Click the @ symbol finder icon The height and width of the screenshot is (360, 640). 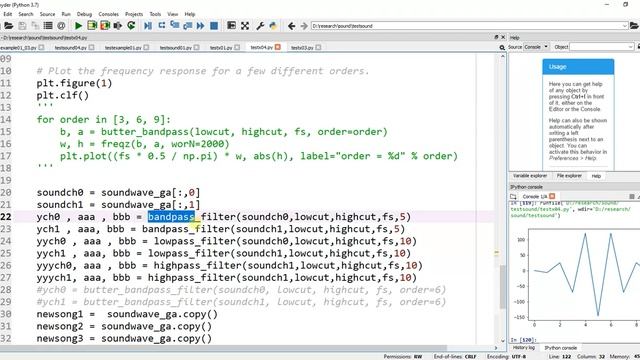point(61,26)
